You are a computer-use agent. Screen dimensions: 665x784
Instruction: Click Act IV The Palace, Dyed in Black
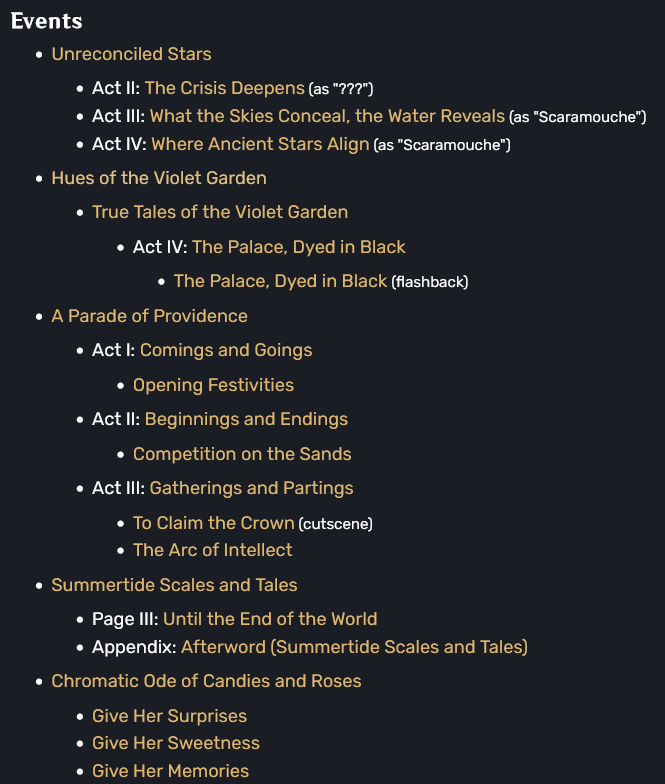298,247
